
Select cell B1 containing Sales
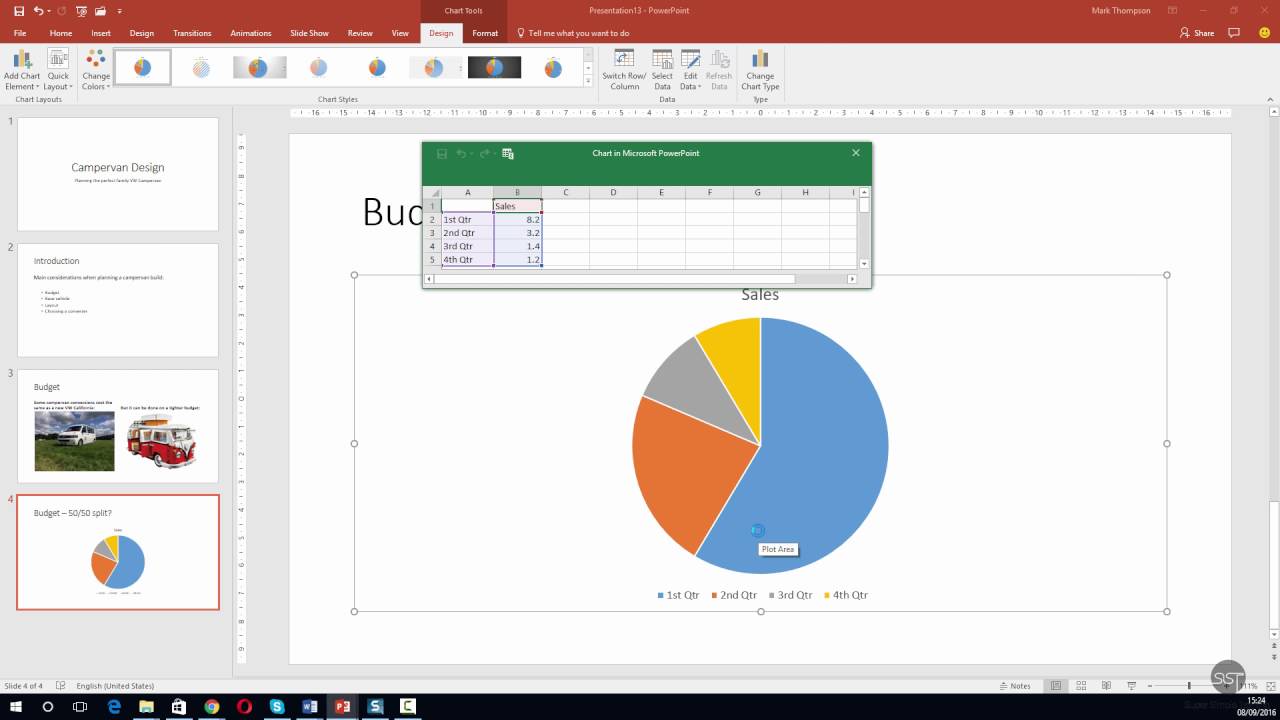click(x=517, y=206)
